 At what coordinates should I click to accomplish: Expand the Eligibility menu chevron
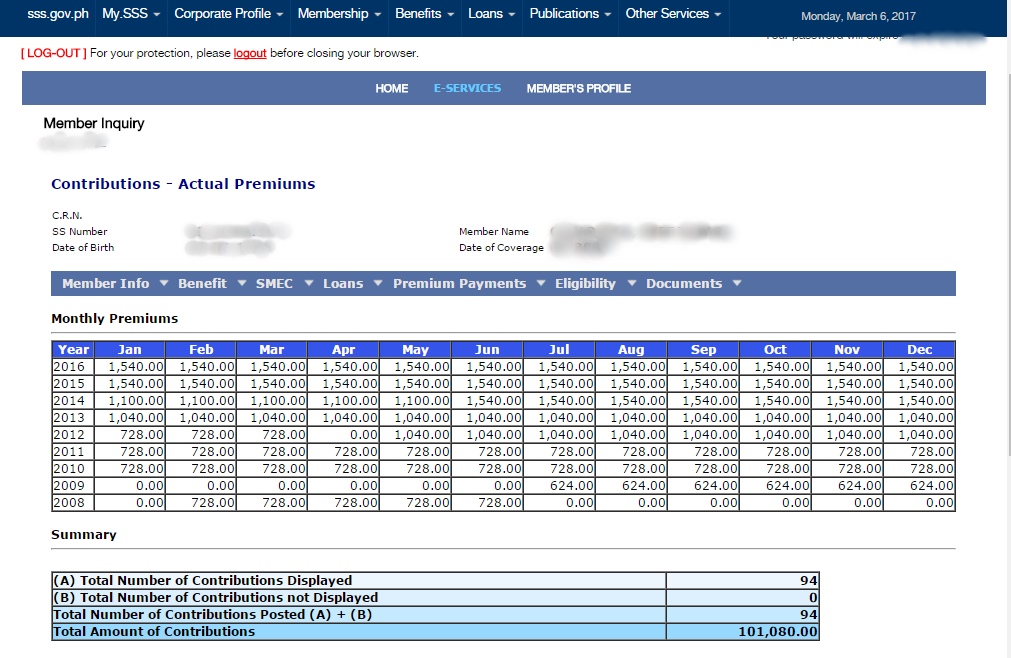coord(631,283)
